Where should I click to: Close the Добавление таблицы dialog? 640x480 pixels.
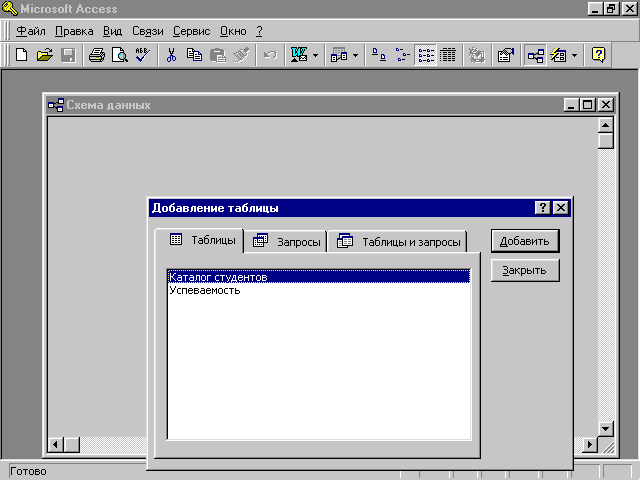click(561, 208)
